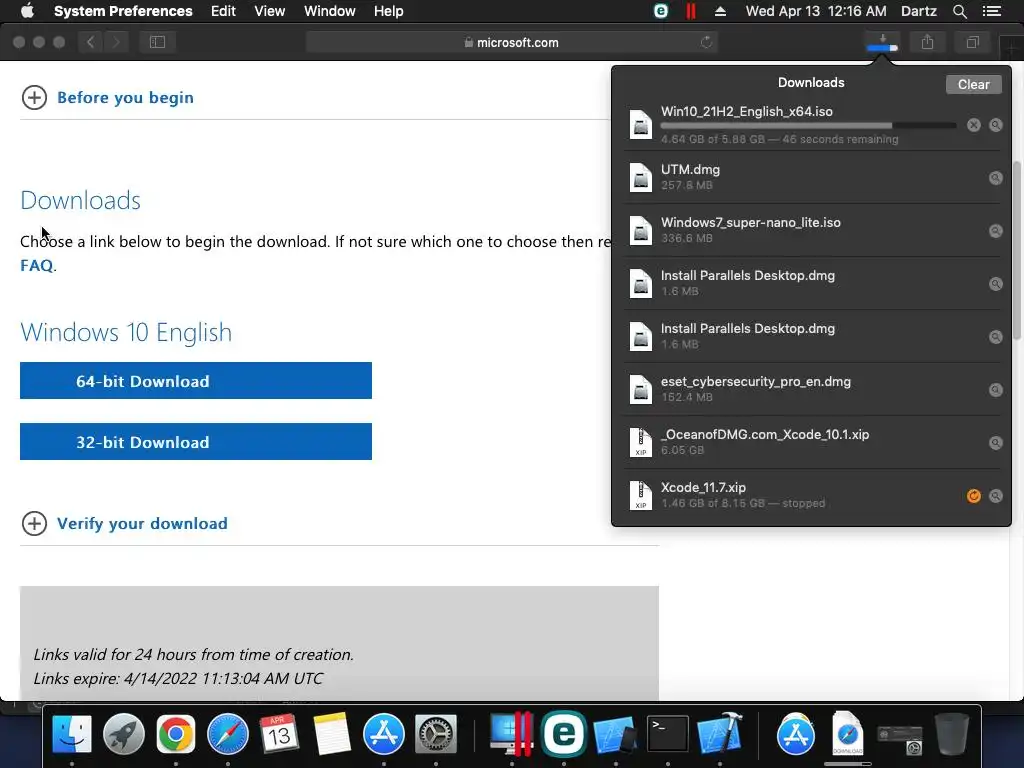
Task: Click the Downloads stack in the Dock
Action: pyautogui.click(x=848, y=733)
